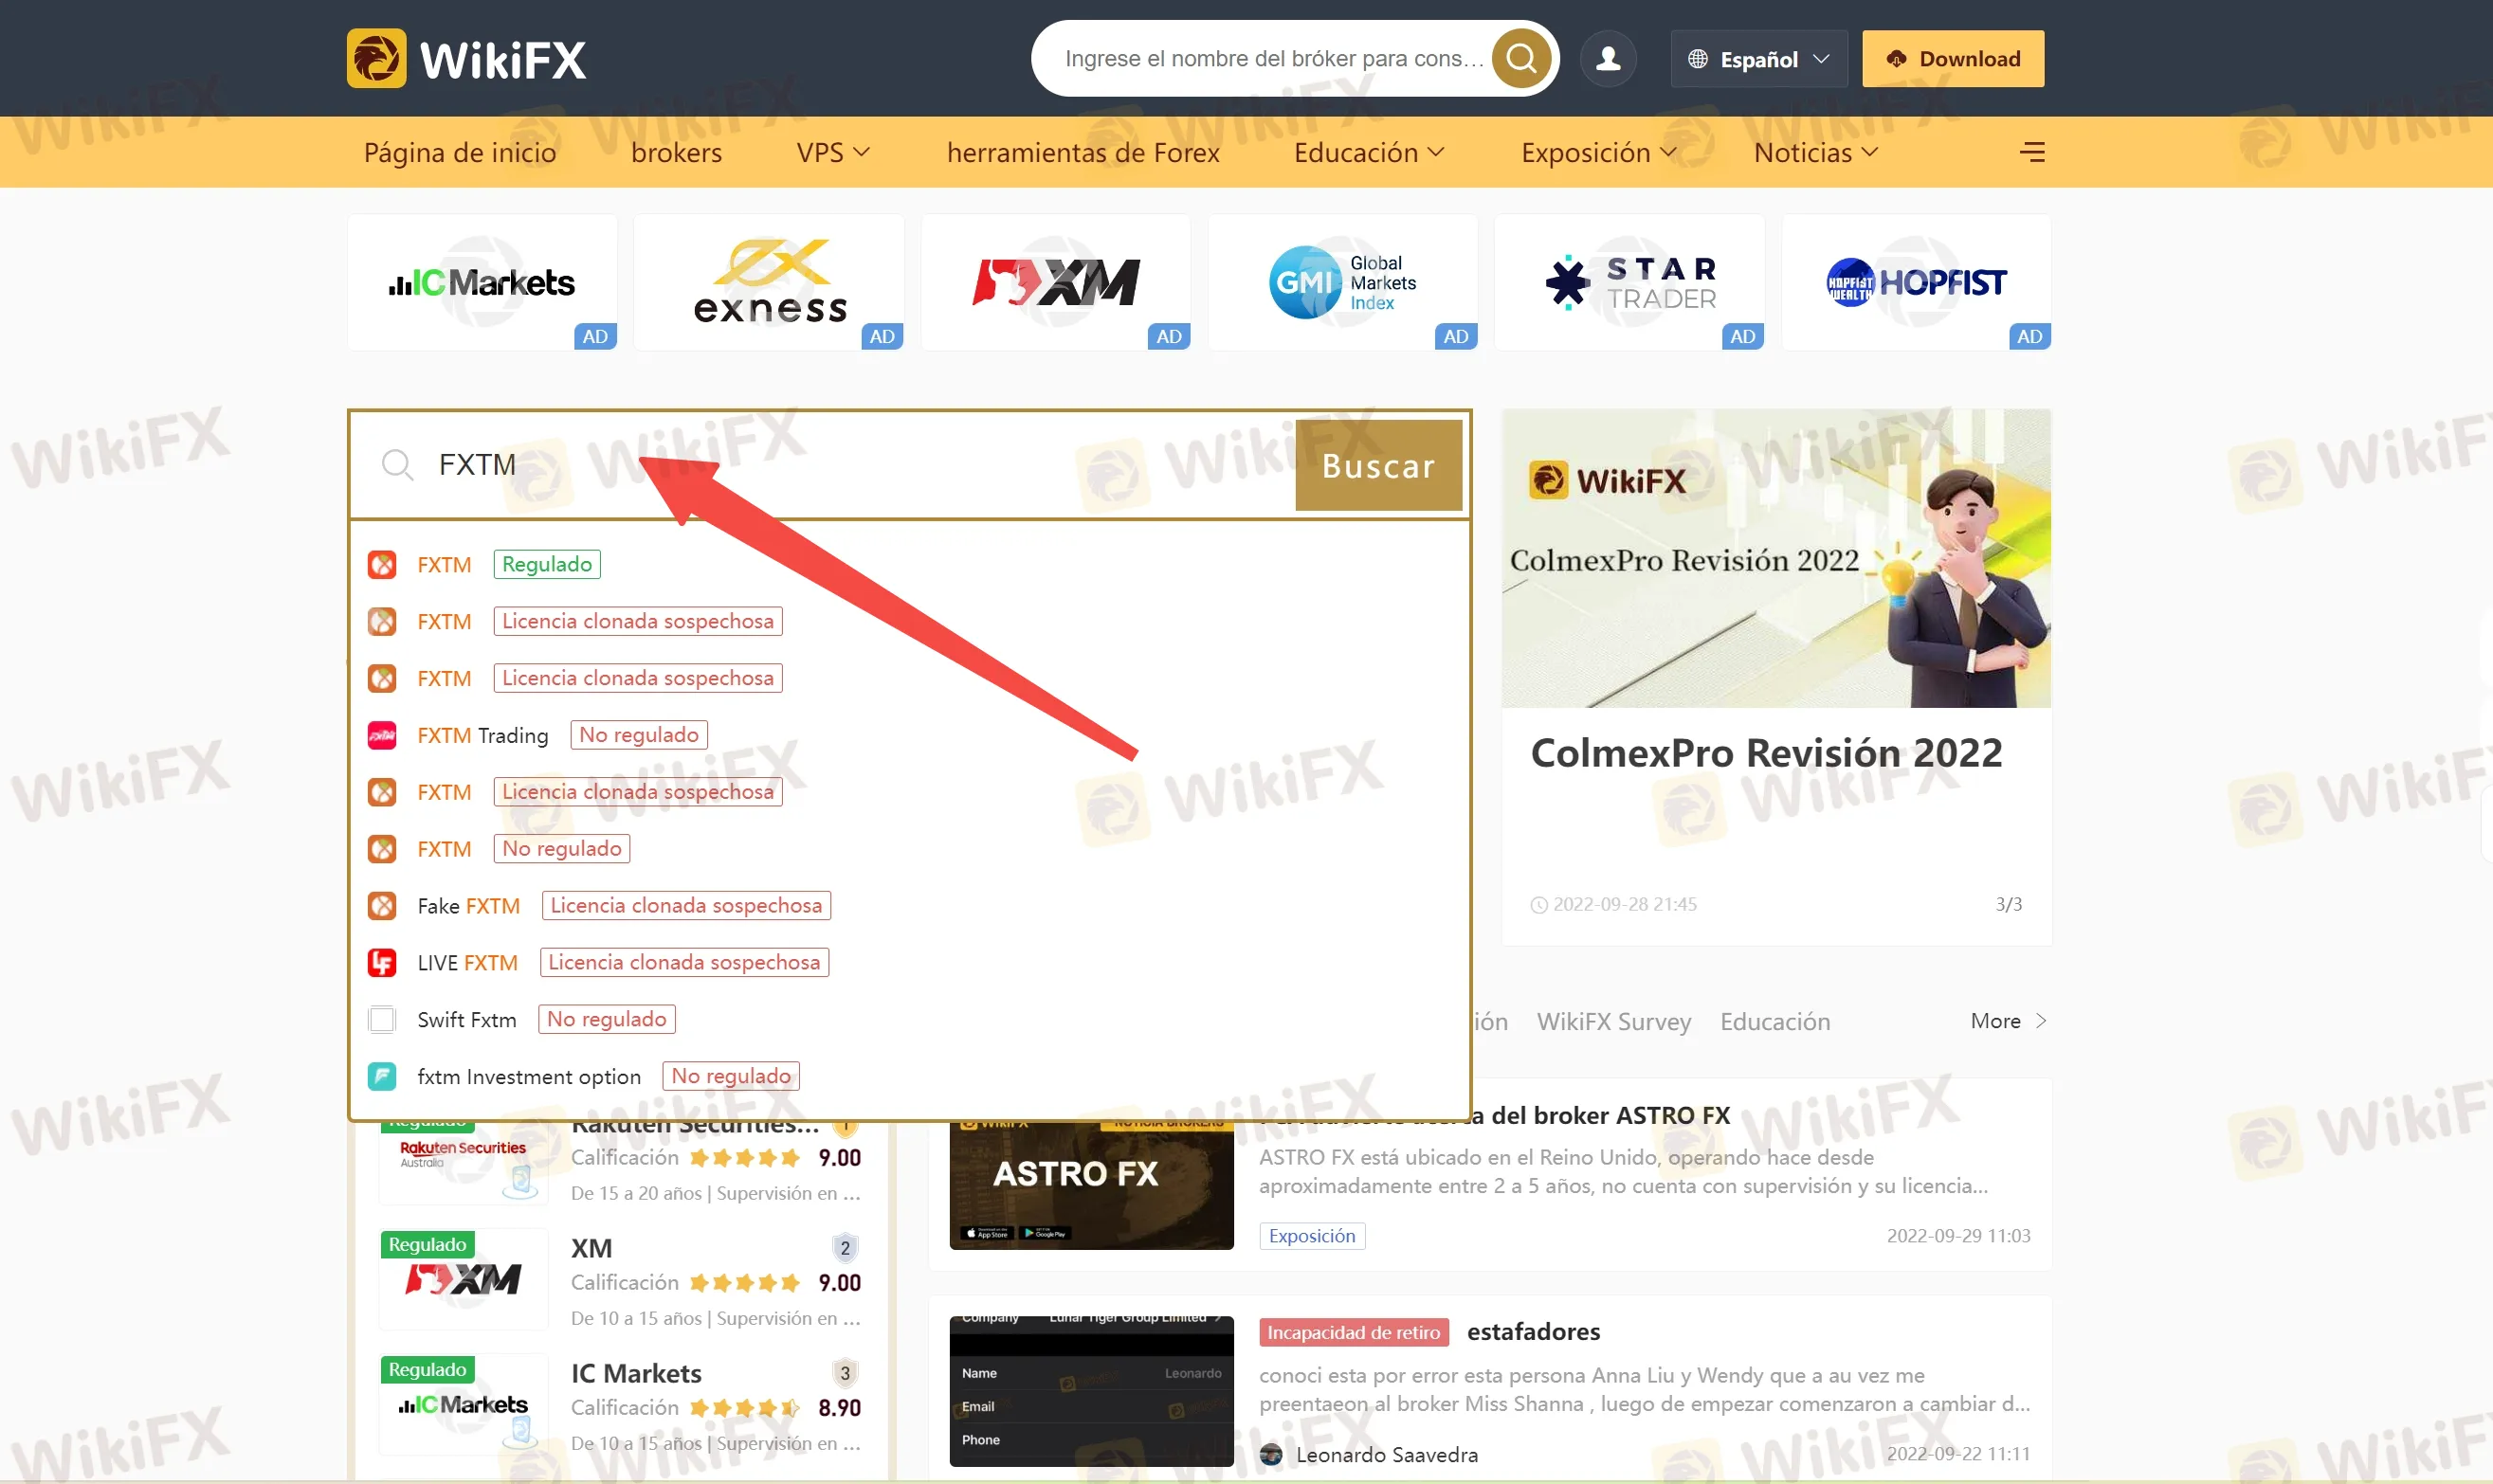Open the user account icon
The image size is (2493, 1484).
click(x=1608, y=58)
